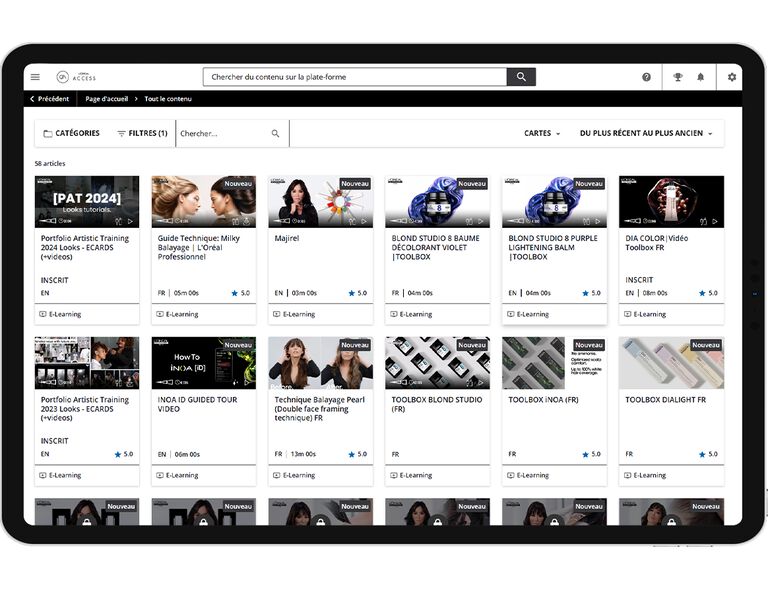The width and height of the screenshot is (768, 589).
Task: Click the DIA COLOR thumbnail image
Action: (x=671, y=202)
